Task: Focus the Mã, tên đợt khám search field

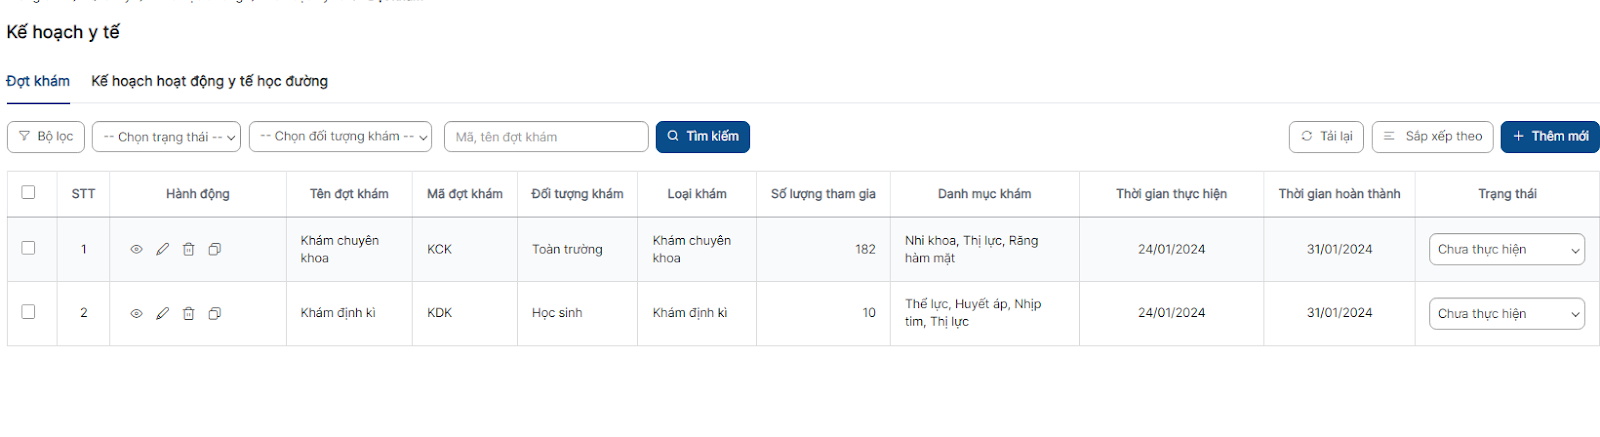Action: [x=546, y=137]
